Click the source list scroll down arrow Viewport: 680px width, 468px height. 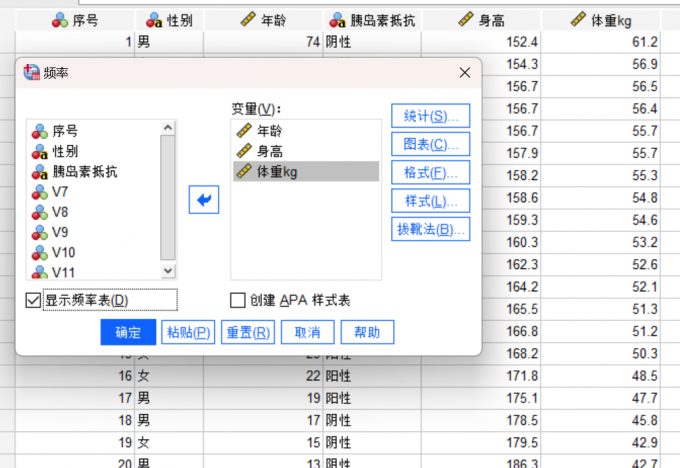[168, 271]
